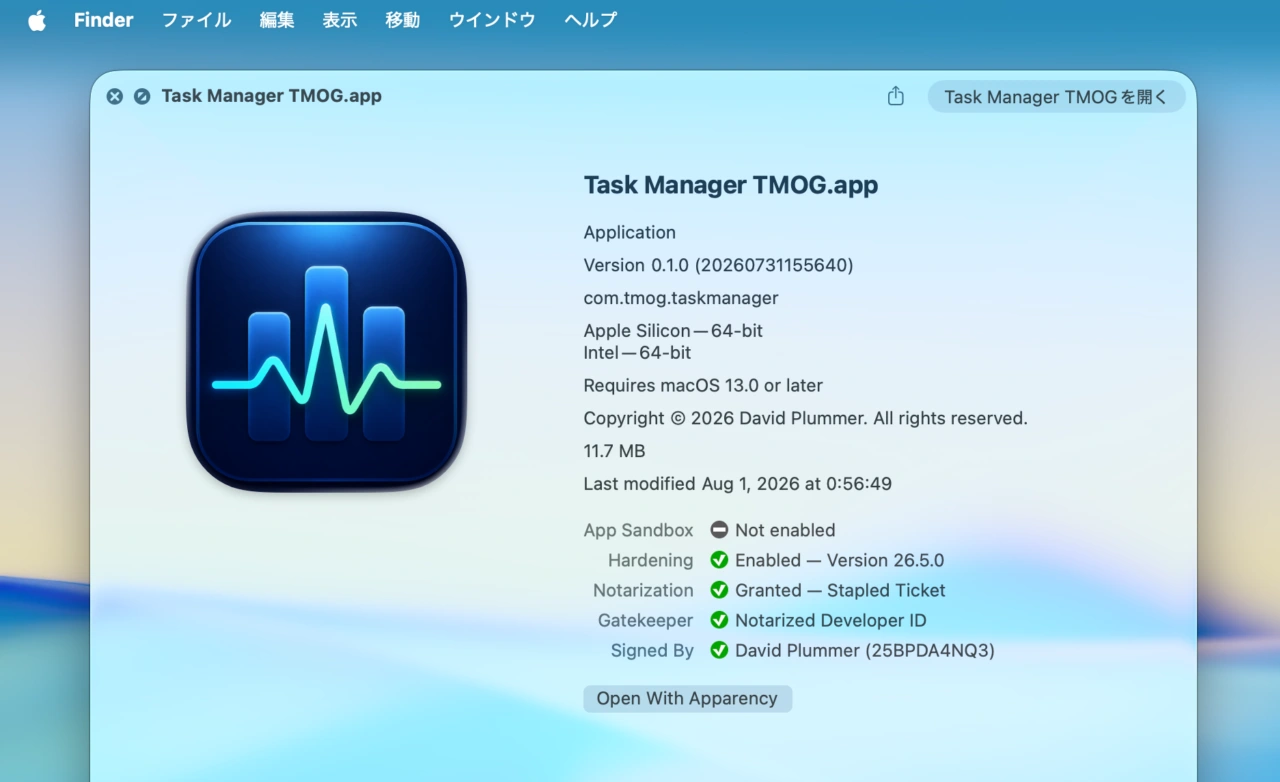This screenshot has width=1280, height=782.
Task: Click the Hardening label
Action: click(x=651, y=560)
